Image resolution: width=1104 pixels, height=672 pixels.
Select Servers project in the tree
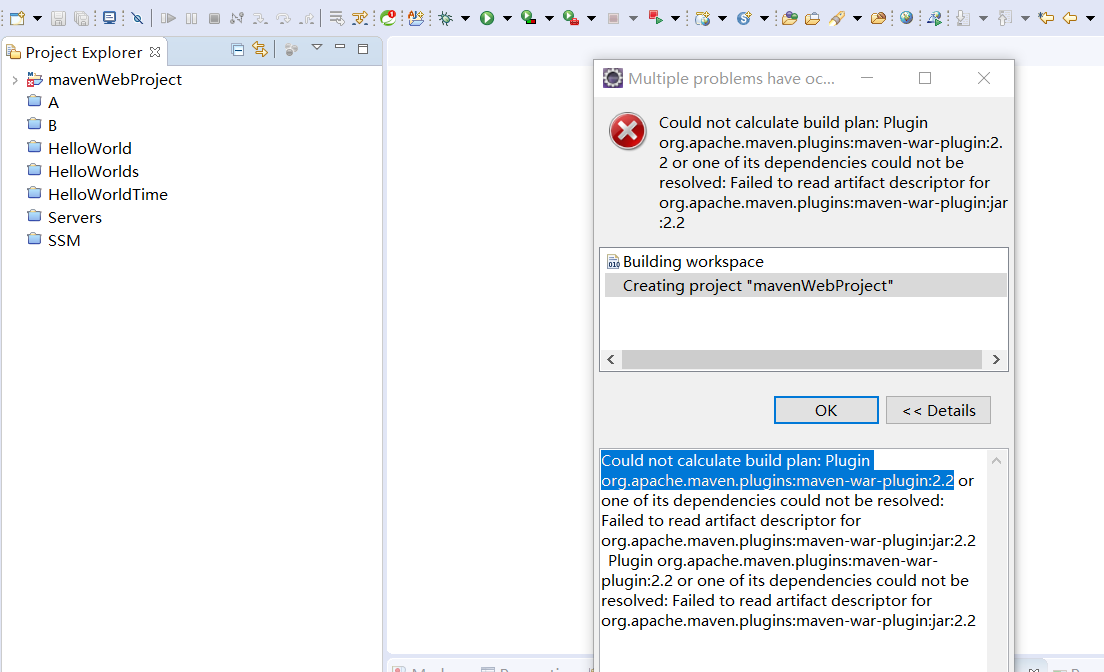74,218
